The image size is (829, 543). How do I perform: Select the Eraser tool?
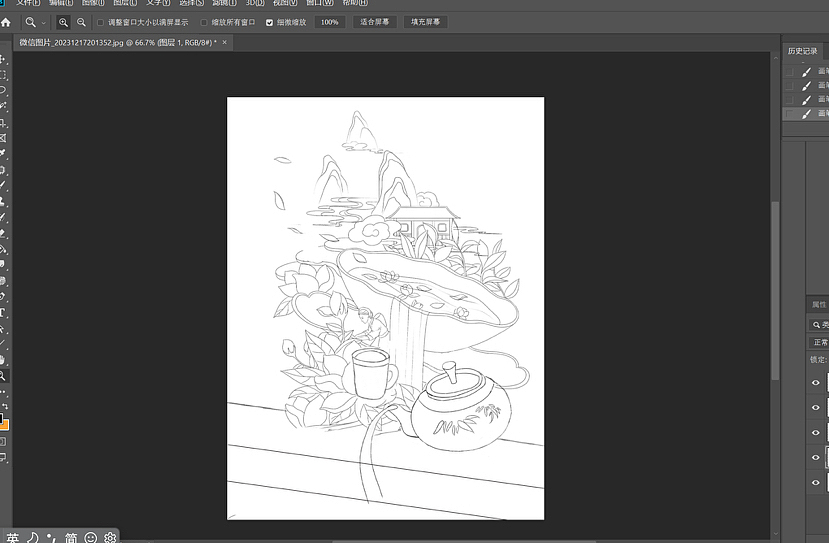(3, 233)
